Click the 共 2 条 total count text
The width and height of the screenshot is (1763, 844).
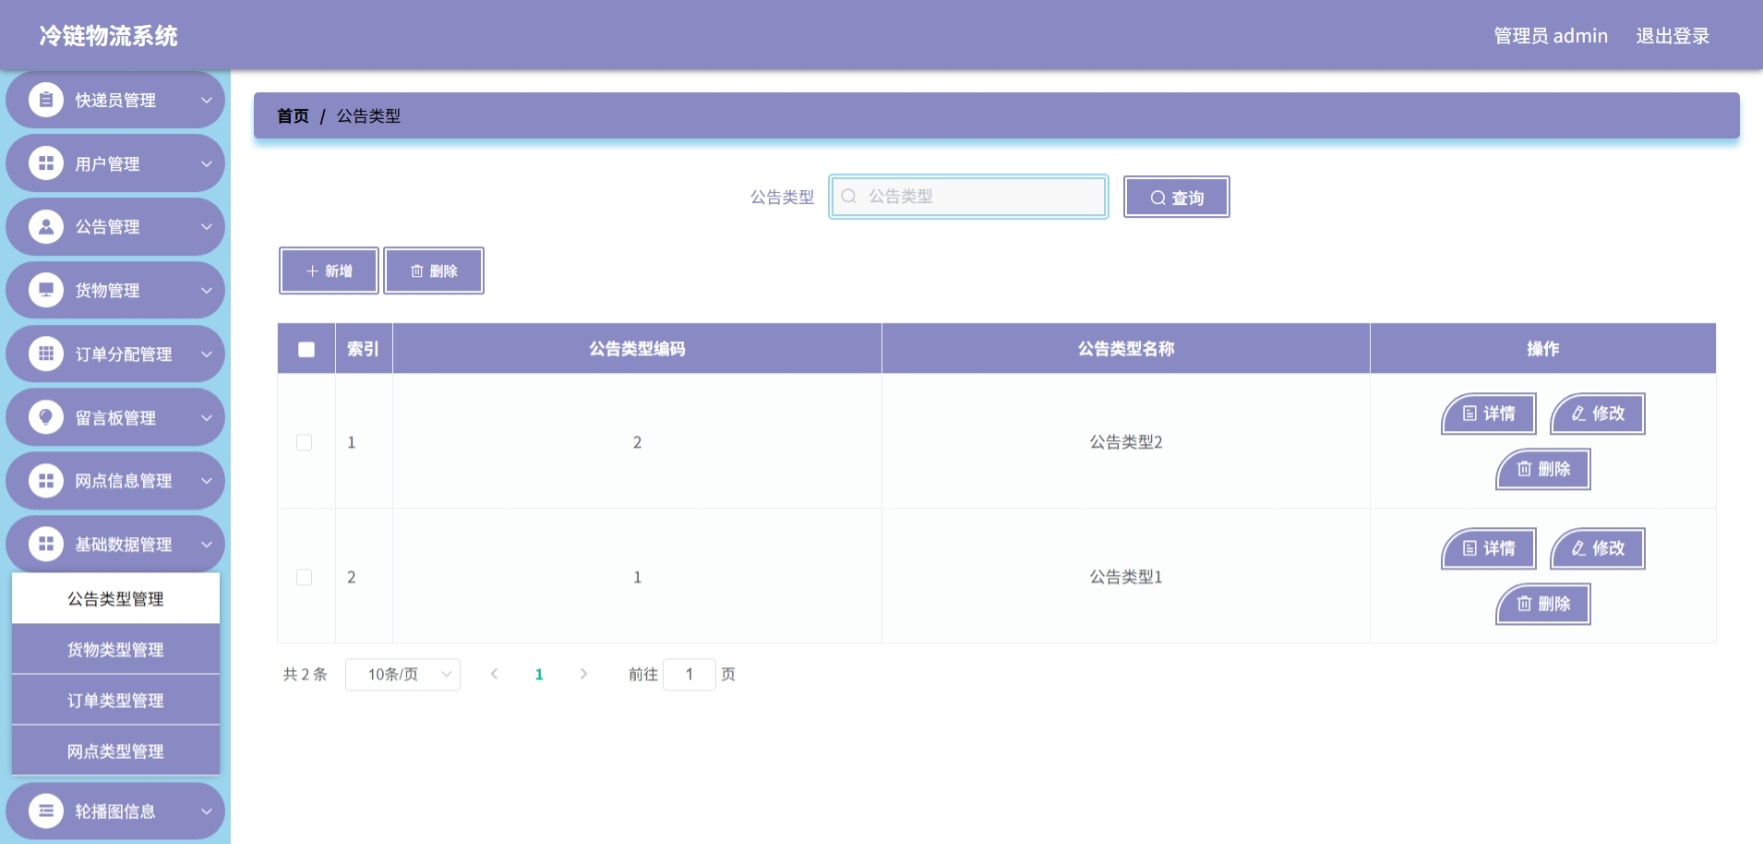(305, 674)
